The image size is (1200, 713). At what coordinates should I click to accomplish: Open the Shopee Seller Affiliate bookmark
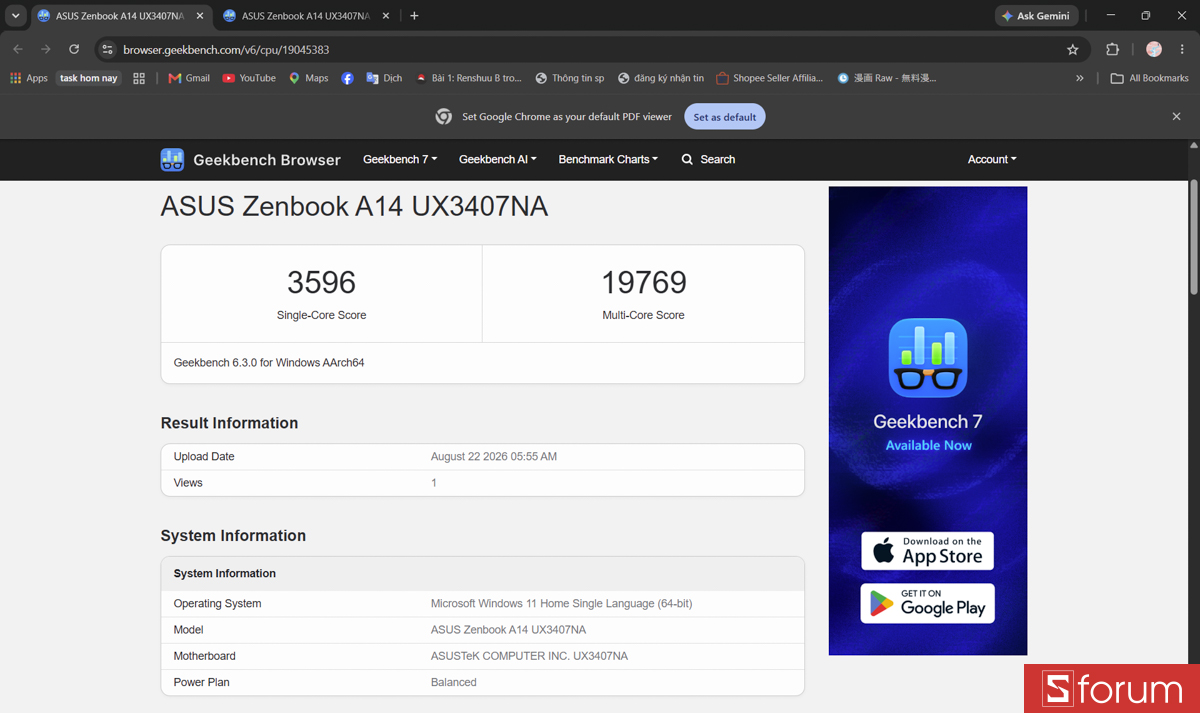click(x=770, y=78)
